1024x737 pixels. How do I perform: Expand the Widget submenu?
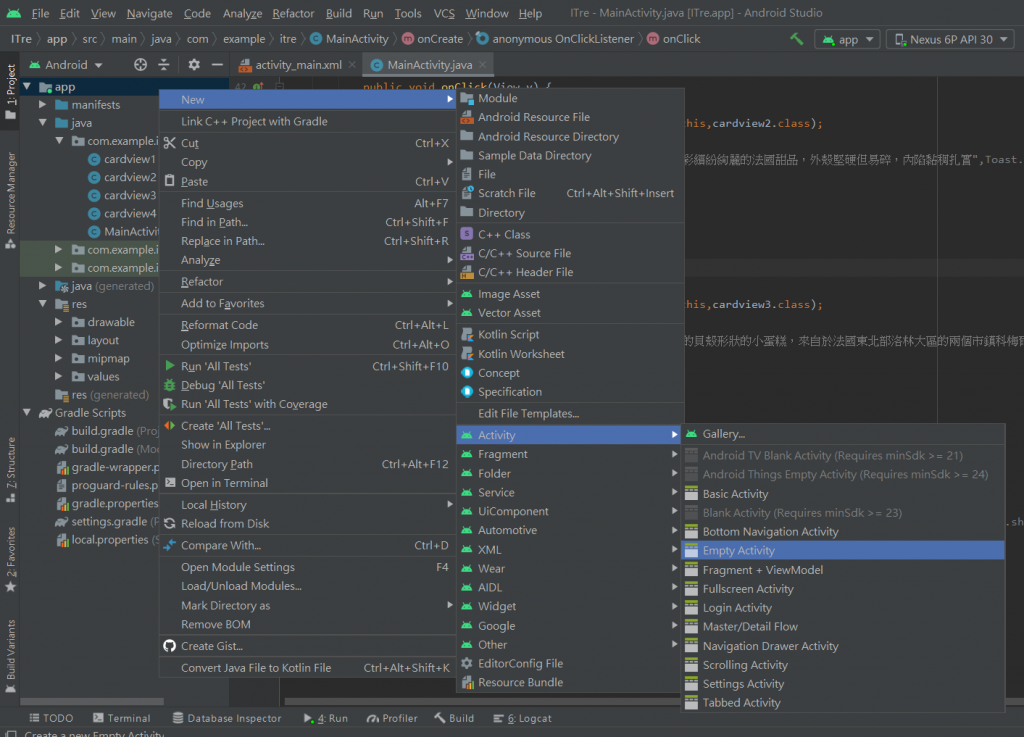[x=569, y=606]
